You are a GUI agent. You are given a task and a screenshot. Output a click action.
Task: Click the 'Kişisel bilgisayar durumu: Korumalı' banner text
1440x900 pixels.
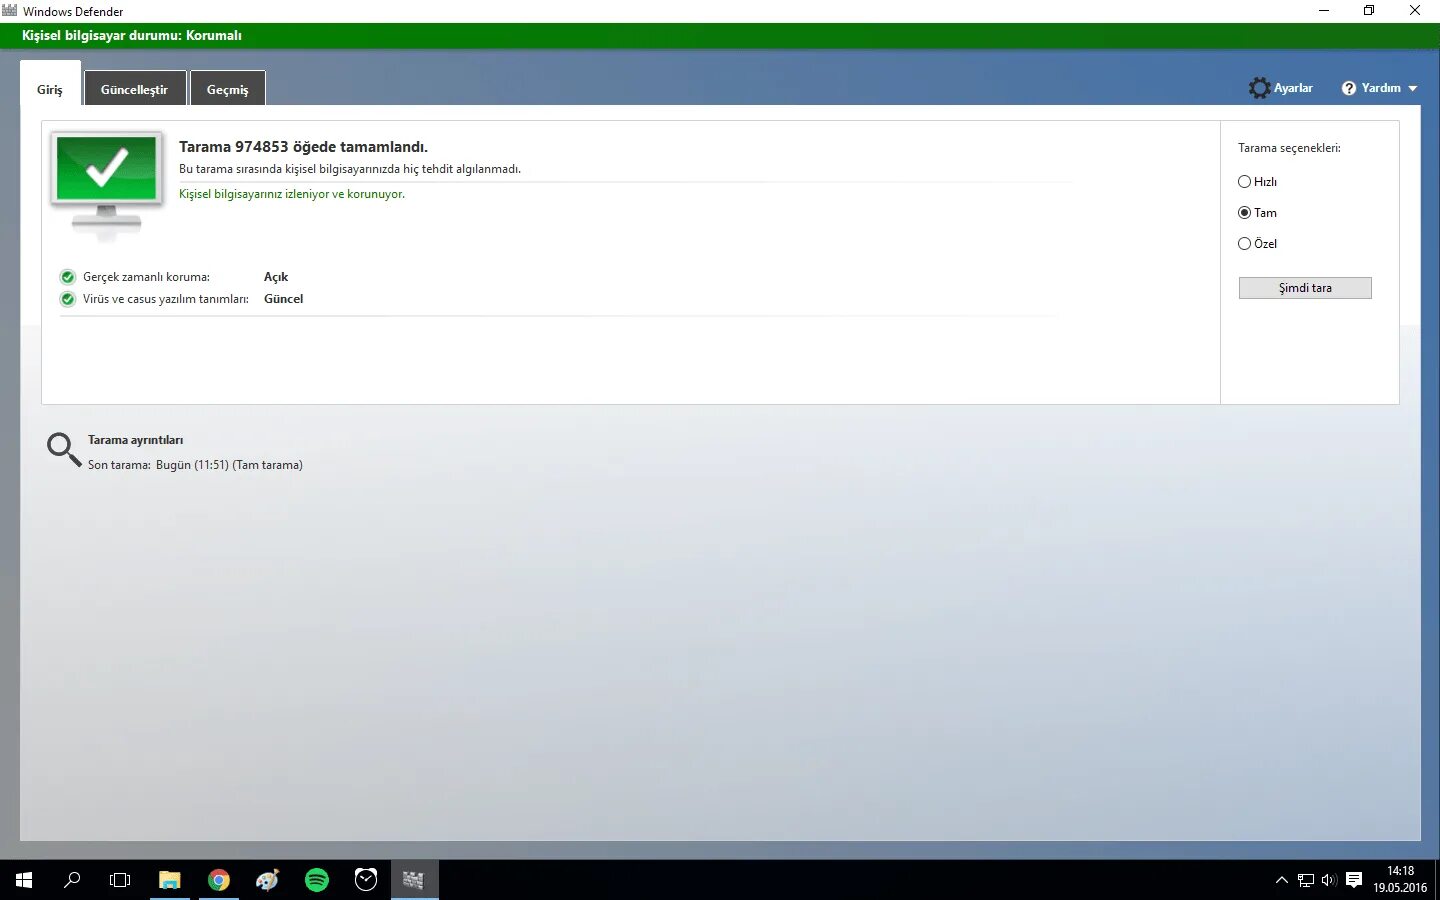[132, 36]
